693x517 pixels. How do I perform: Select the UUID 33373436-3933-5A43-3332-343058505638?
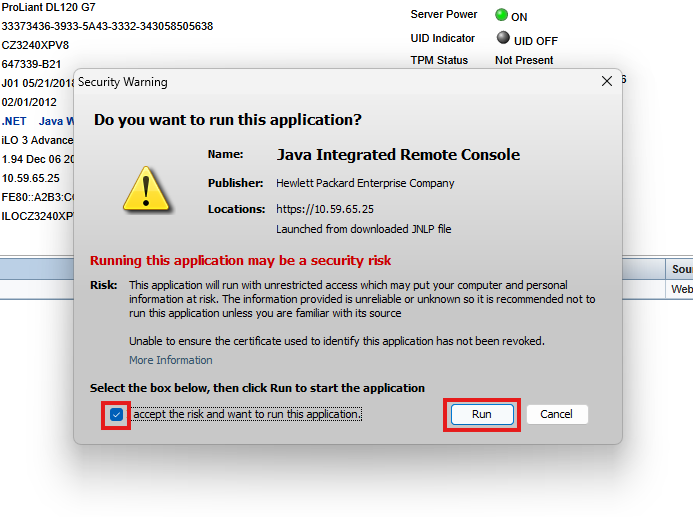coord(107,26)
